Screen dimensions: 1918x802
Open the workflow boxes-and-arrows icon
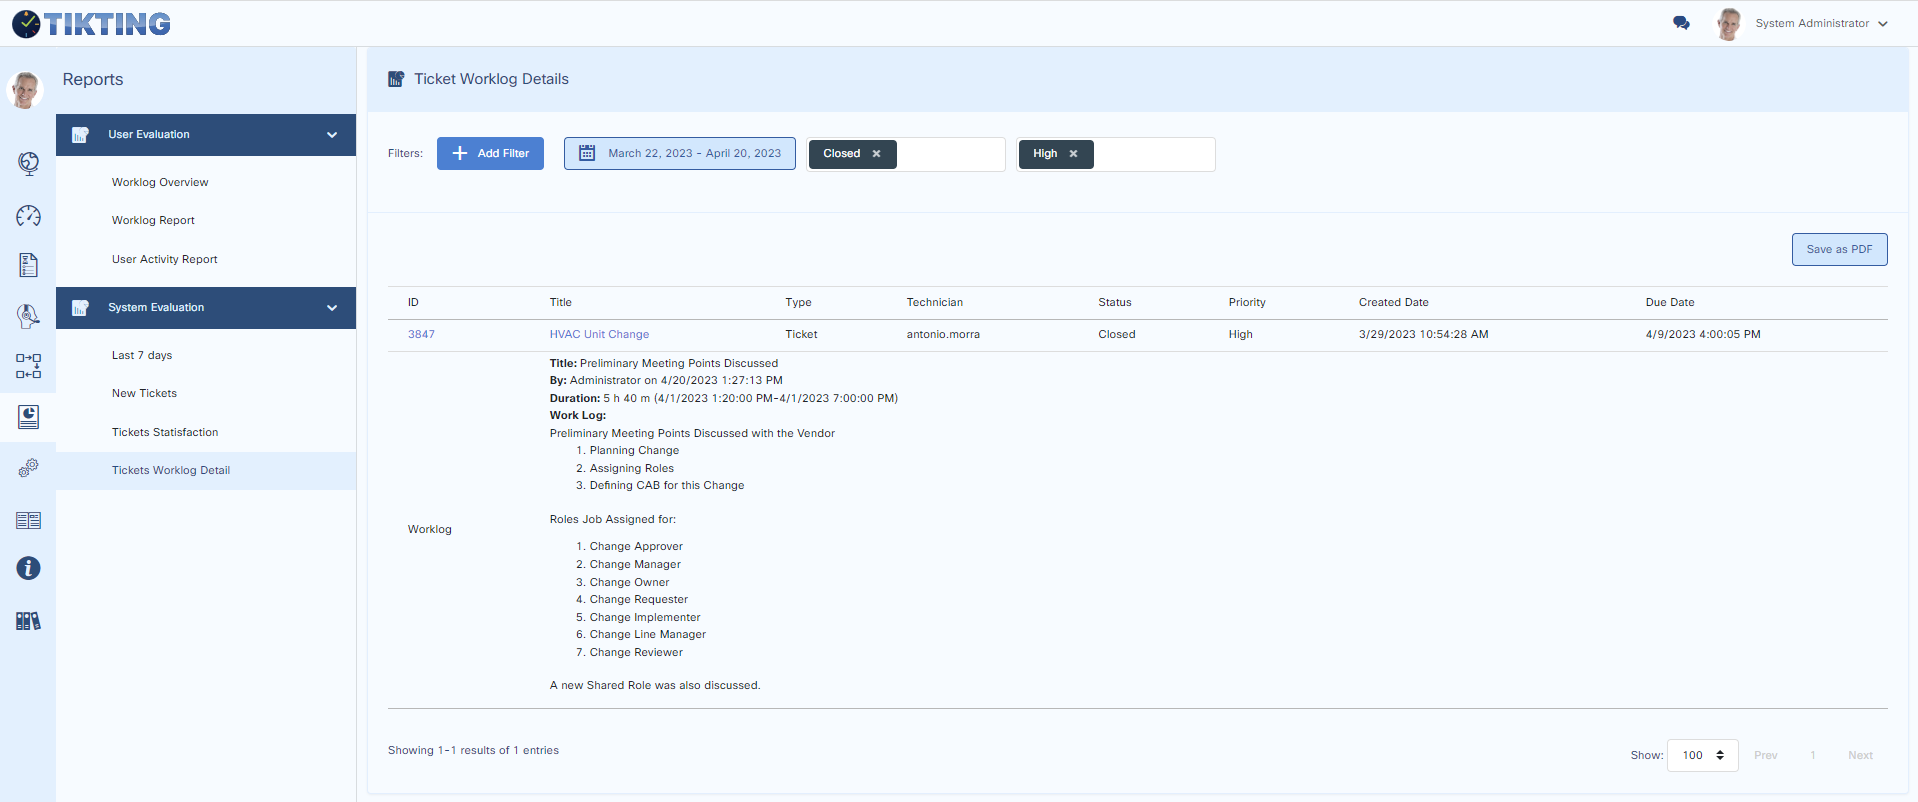coord(28,366)
